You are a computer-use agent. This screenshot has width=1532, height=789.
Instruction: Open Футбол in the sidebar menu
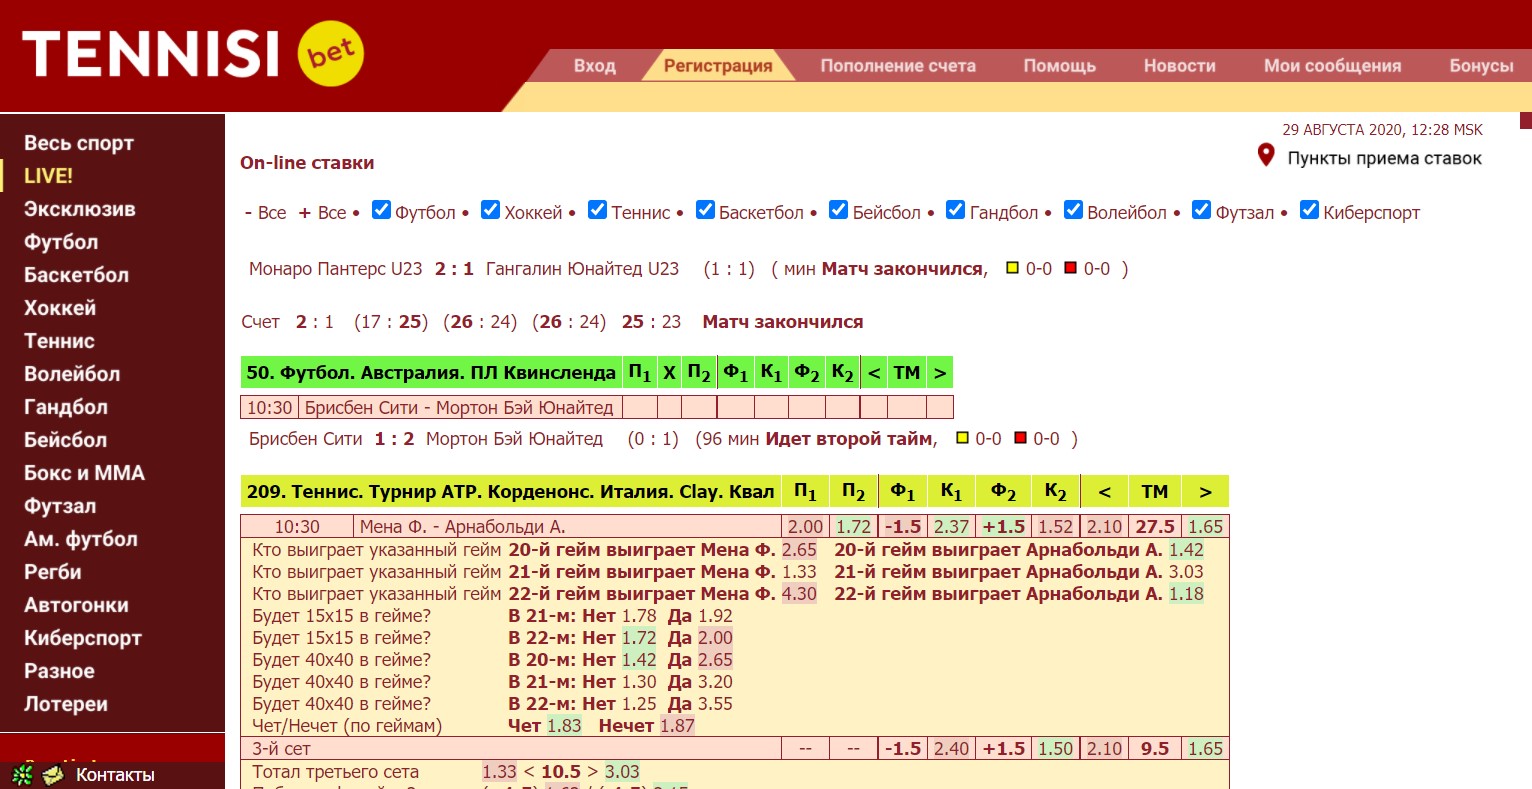pos(61,242)
